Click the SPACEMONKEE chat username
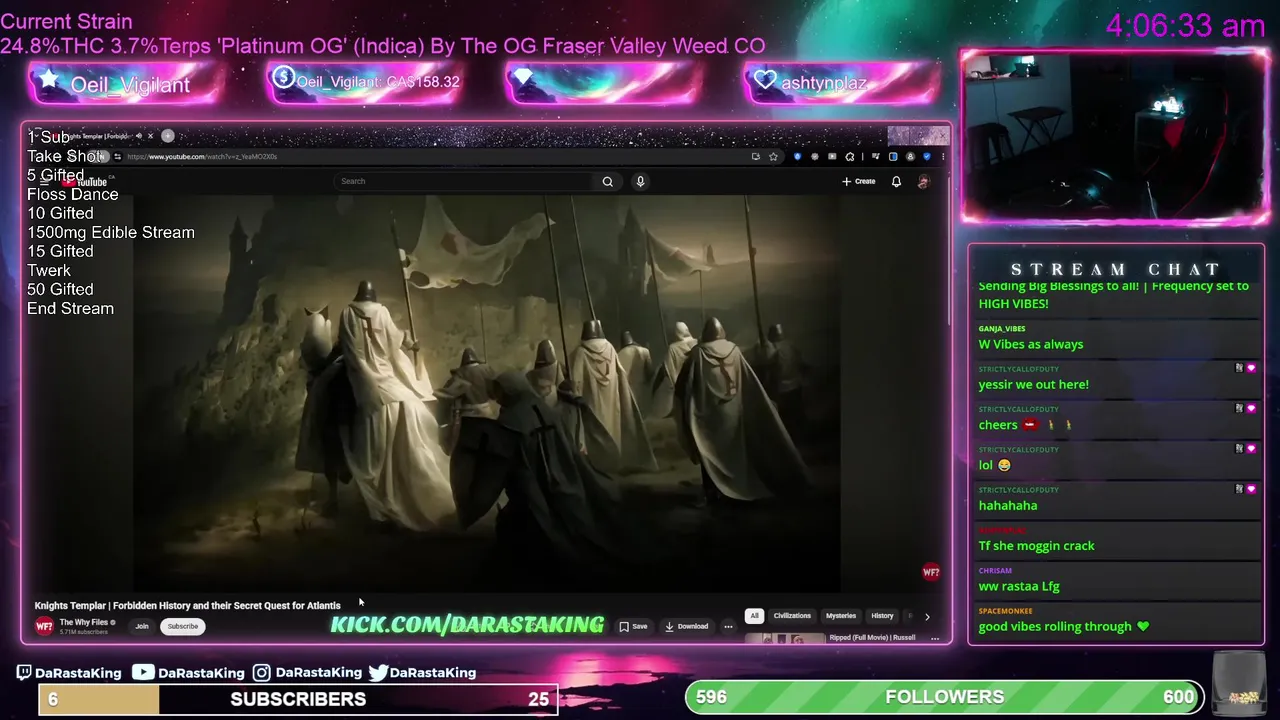The width and height of the screenshot is (1280, 720). 1005,610
